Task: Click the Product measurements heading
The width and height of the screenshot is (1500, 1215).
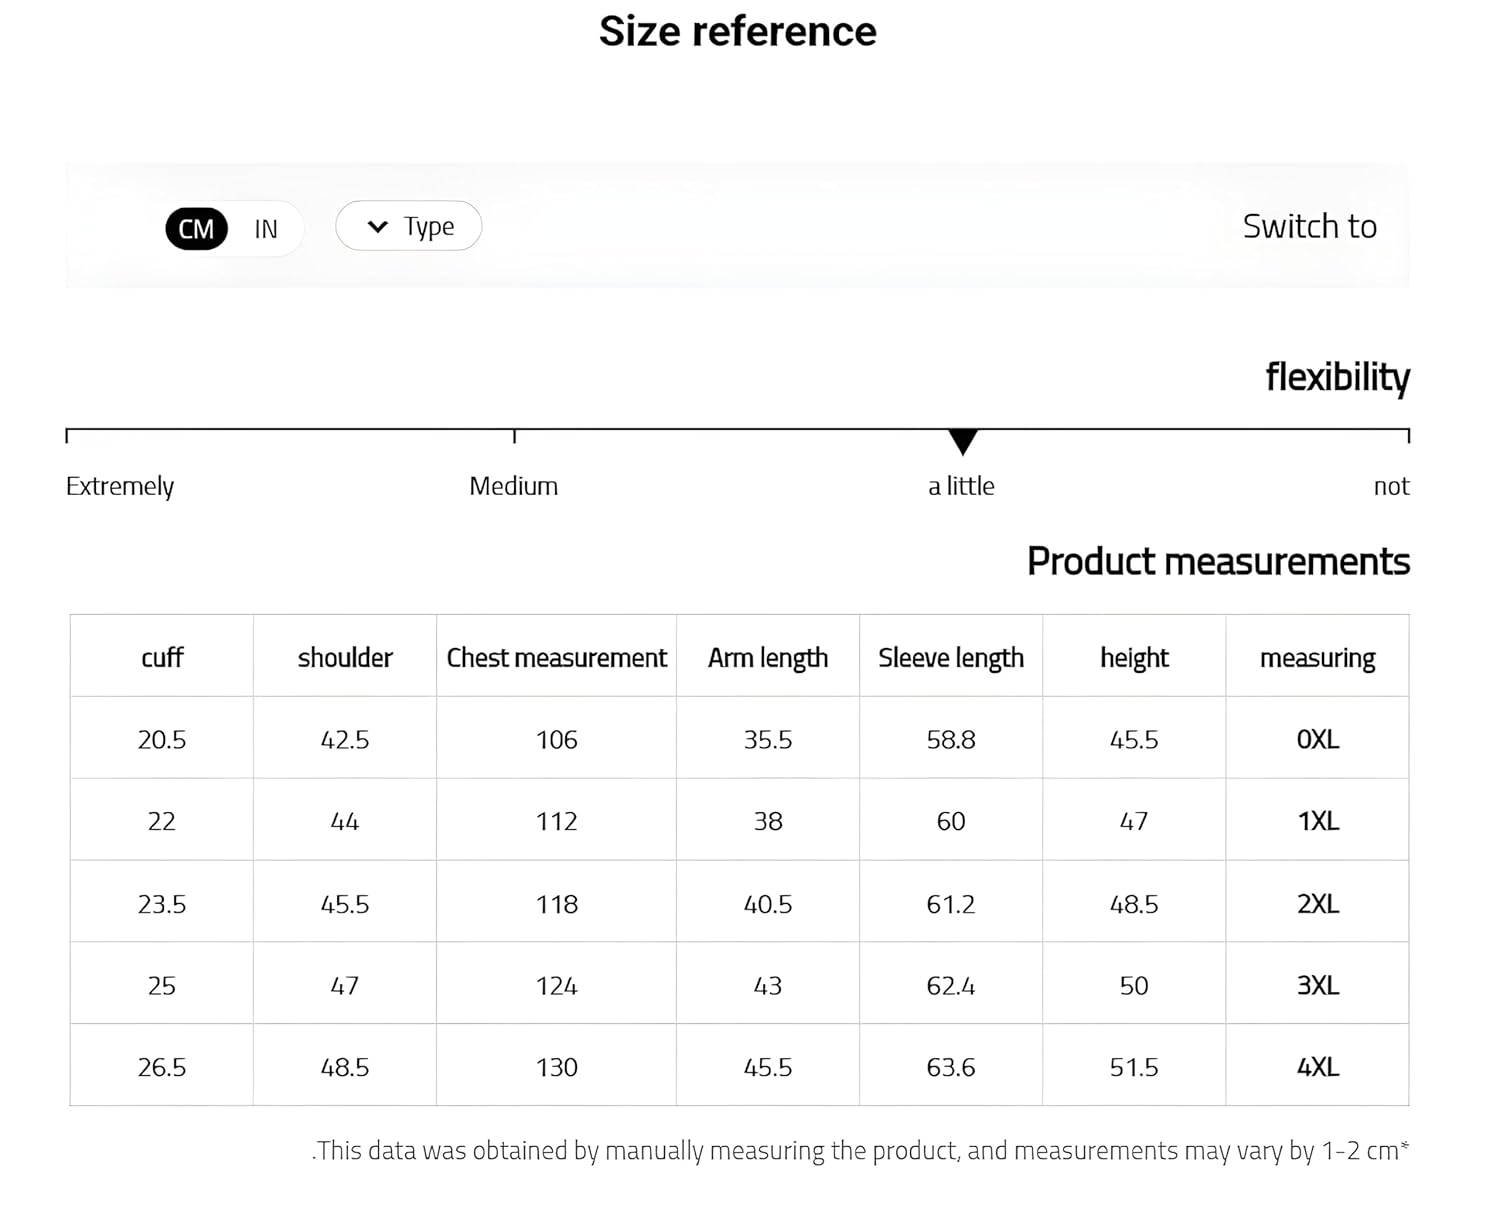Action: pos(1218,561)
